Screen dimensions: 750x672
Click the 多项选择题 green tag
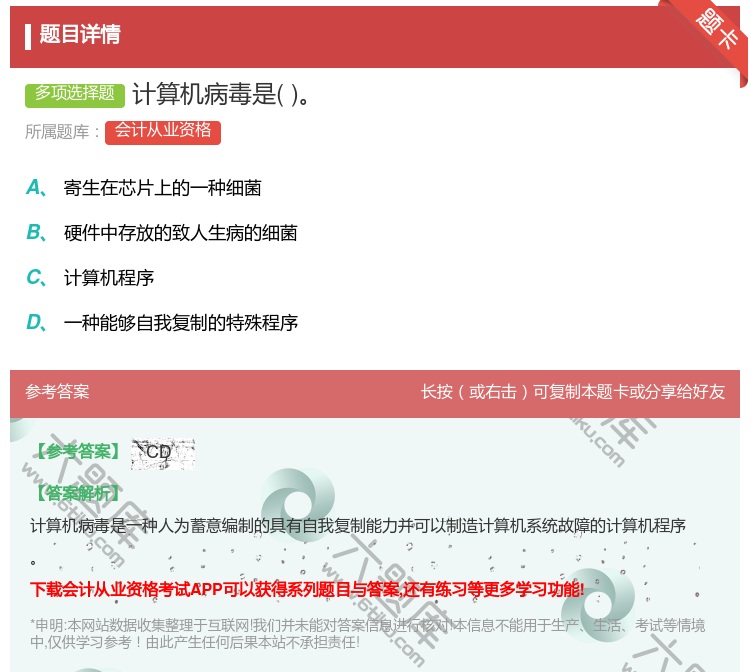click(x=75, y=94)
